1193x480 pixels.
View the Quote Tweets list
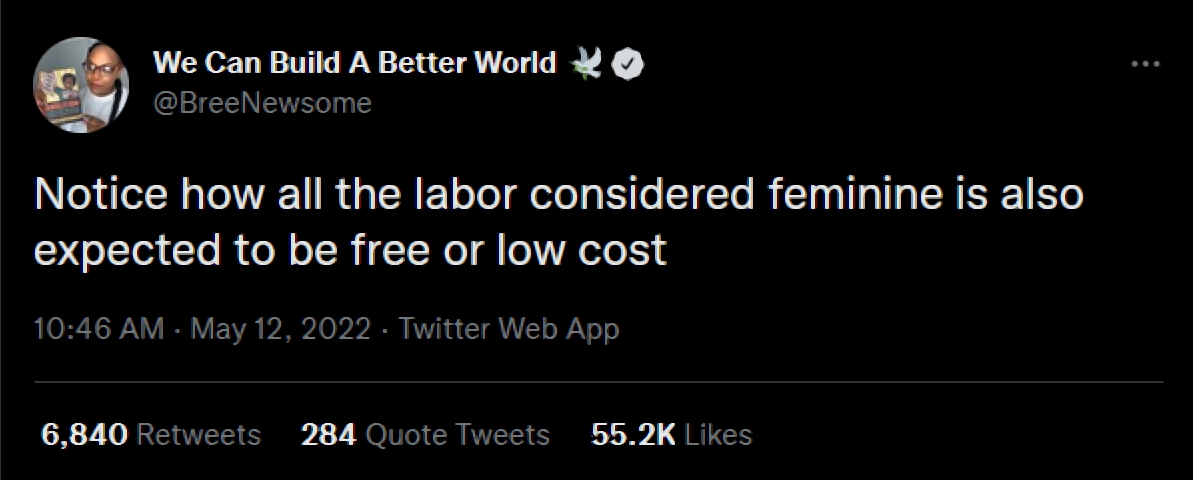click(458, 435)
